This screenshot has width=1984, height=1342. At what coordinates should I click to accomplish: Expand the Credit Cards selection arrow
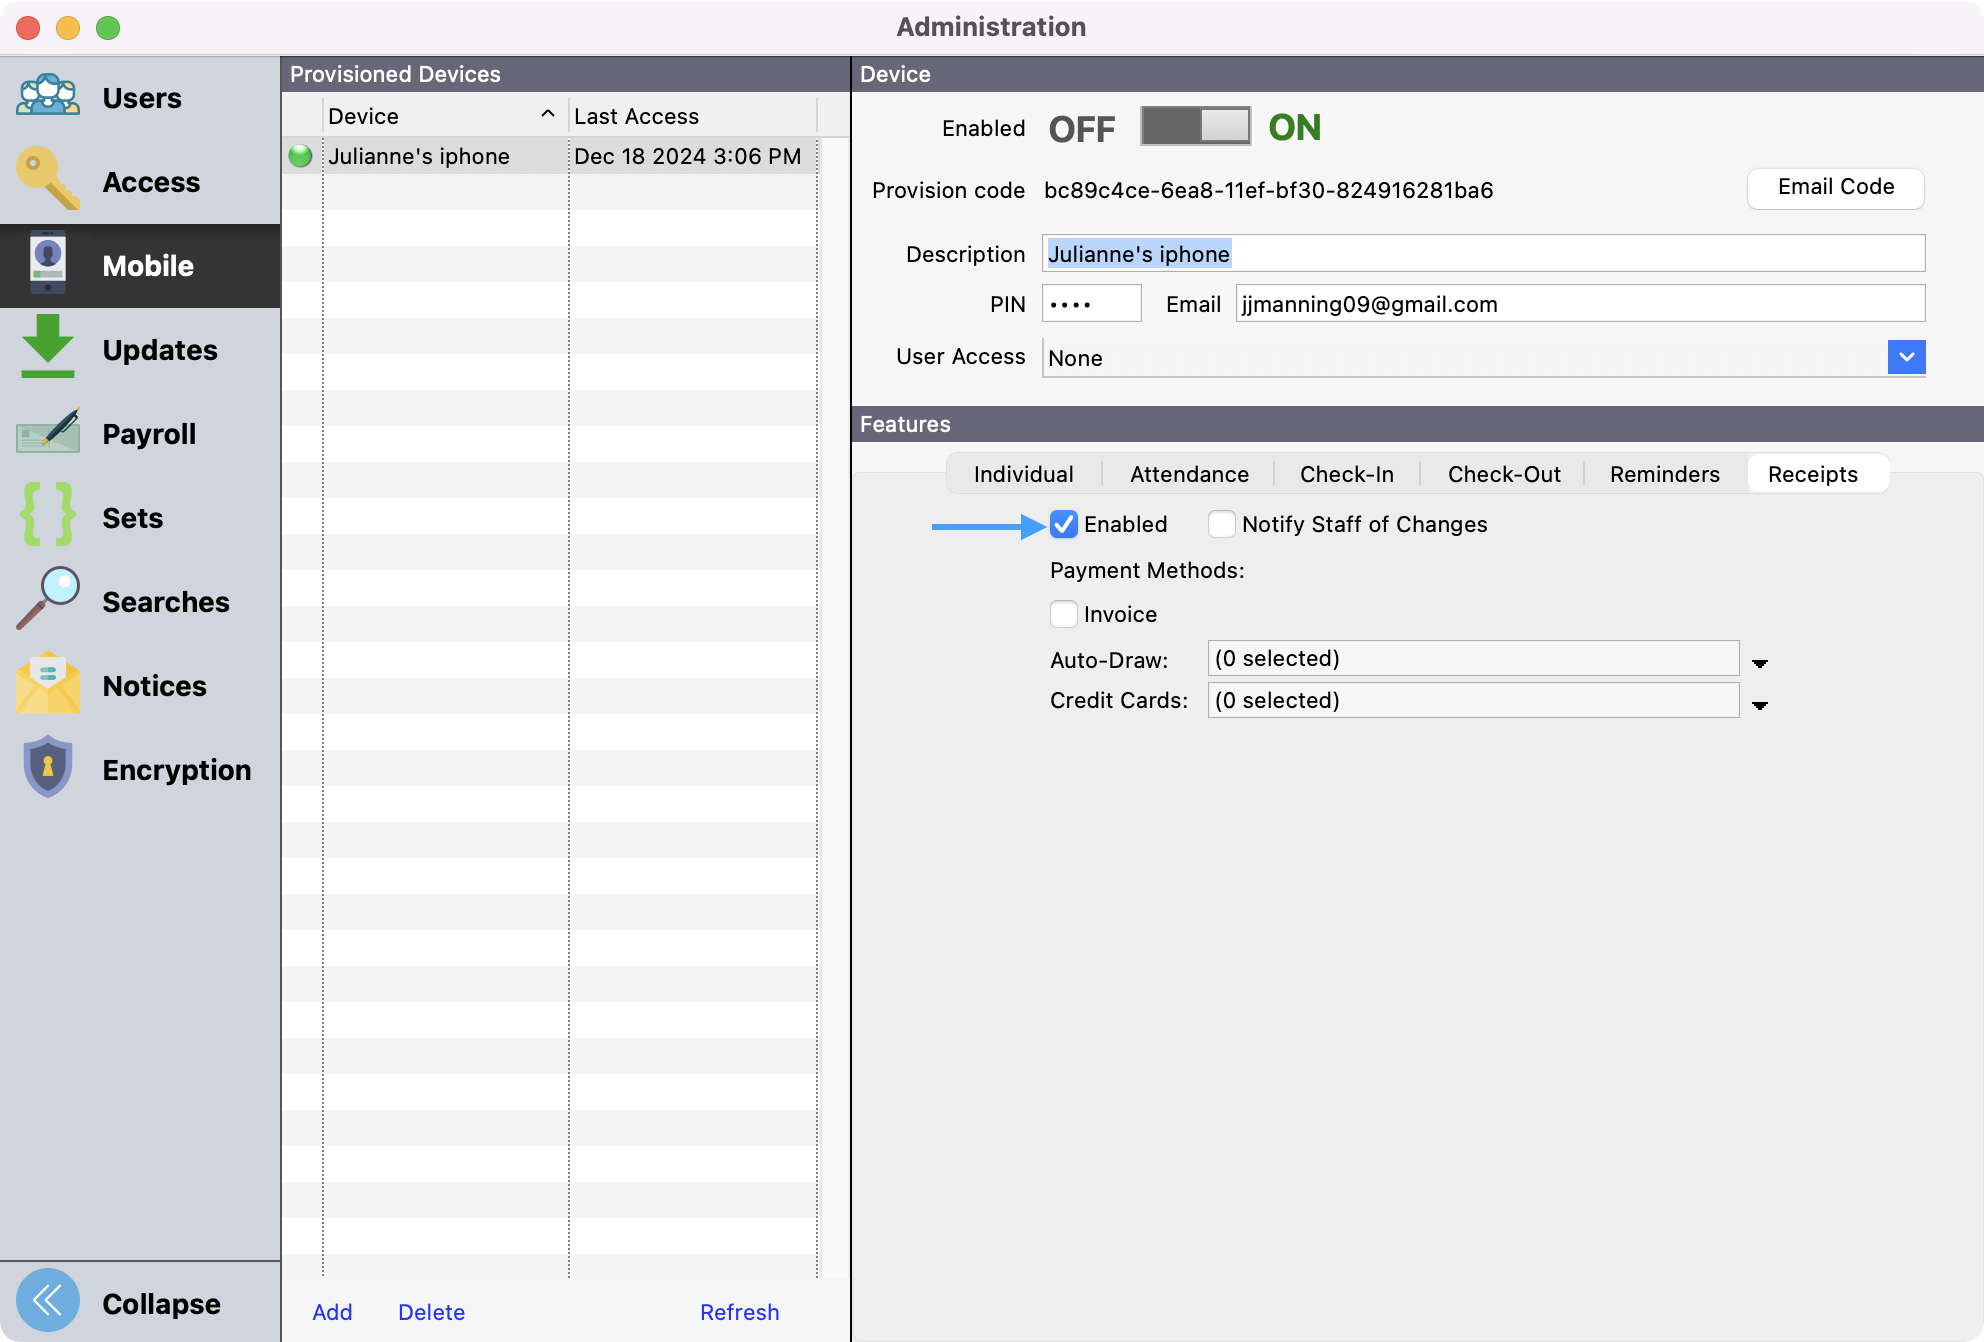point(1760,705)
